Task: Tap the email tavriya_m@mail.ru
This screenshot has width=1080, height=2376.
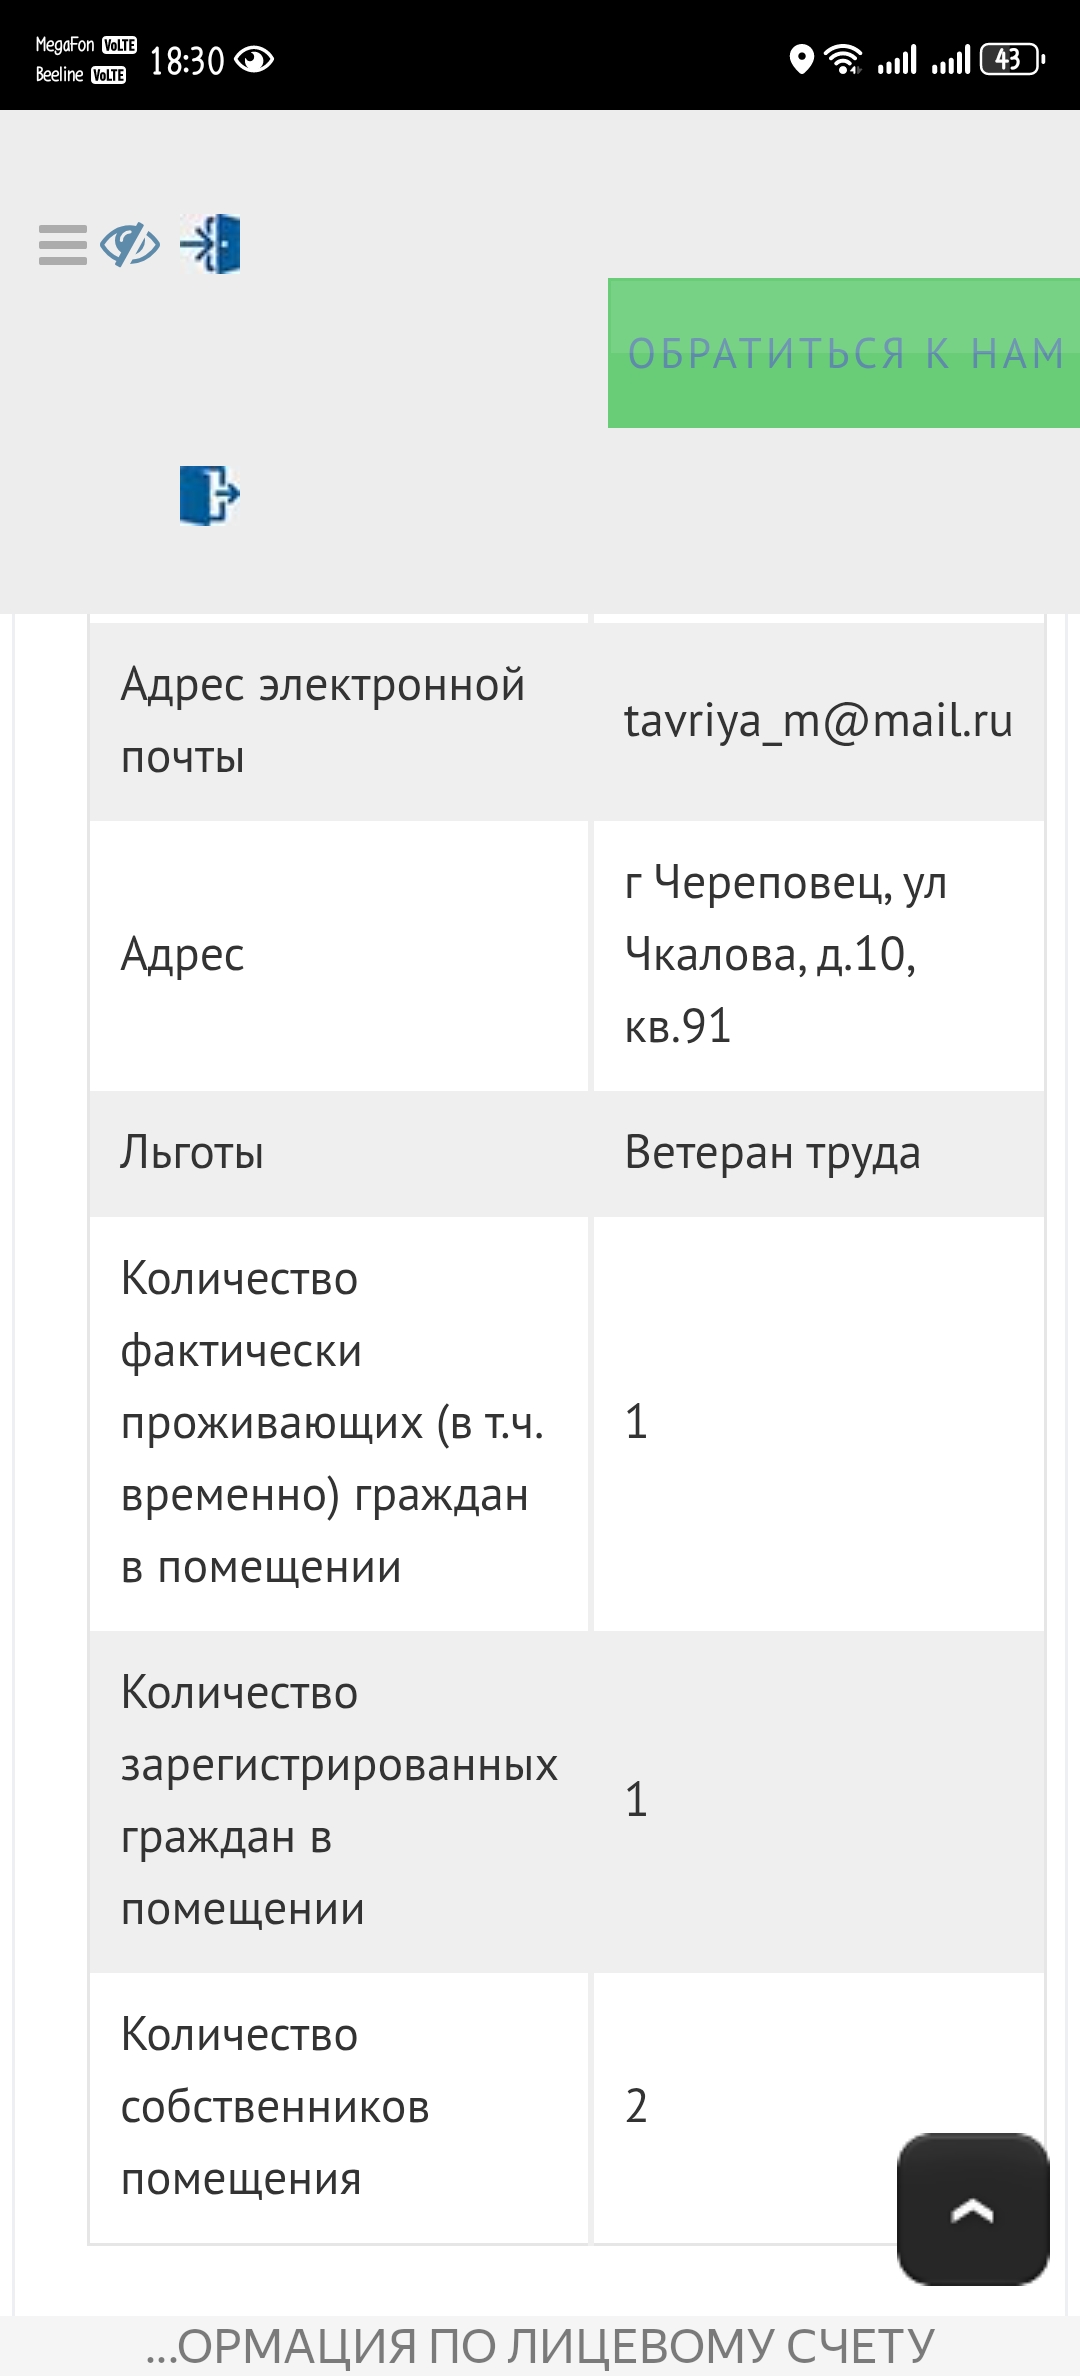Action: (818, 720)
